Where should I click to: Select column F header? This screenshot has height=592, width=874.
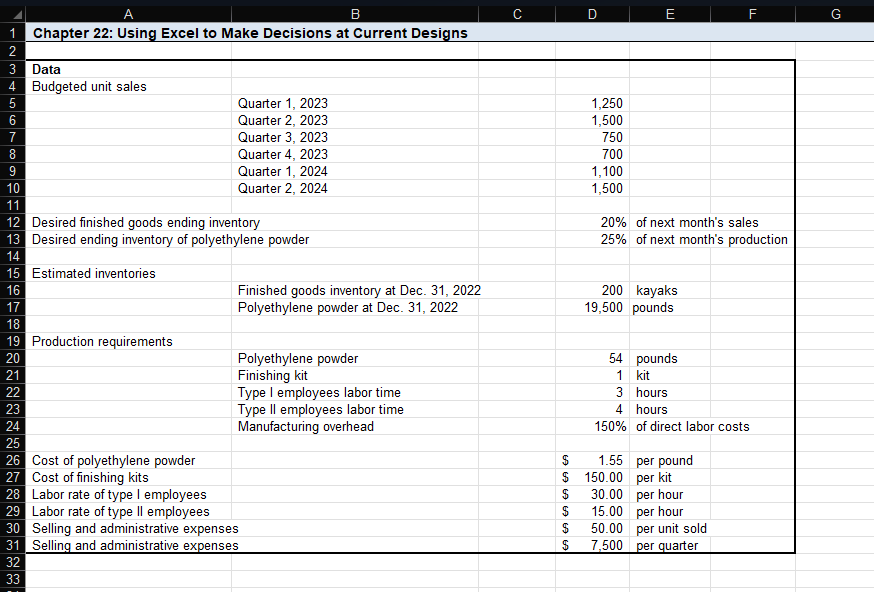(752, 14)
